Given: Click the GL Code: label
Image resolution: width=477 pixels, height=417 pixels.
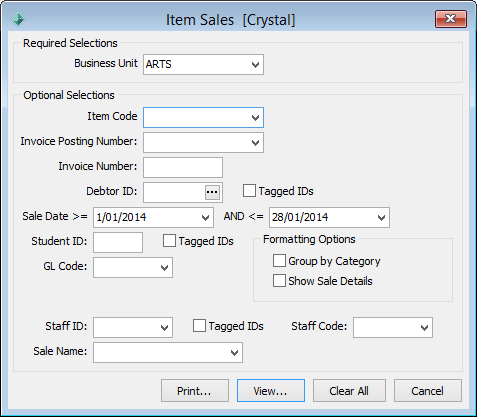Looking at the screenshot, I should (65, 266).
